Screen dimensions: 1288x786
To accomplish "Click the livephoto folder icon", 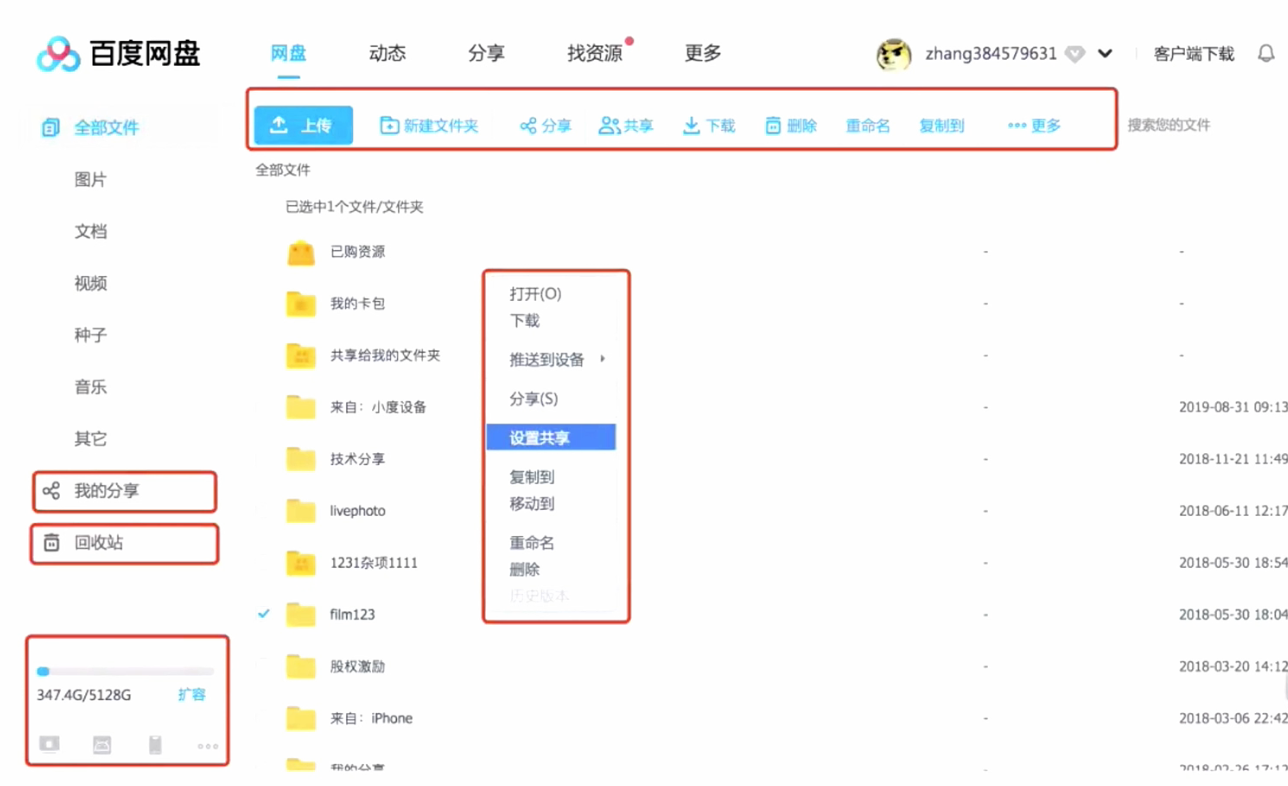I will click(301, 511).
